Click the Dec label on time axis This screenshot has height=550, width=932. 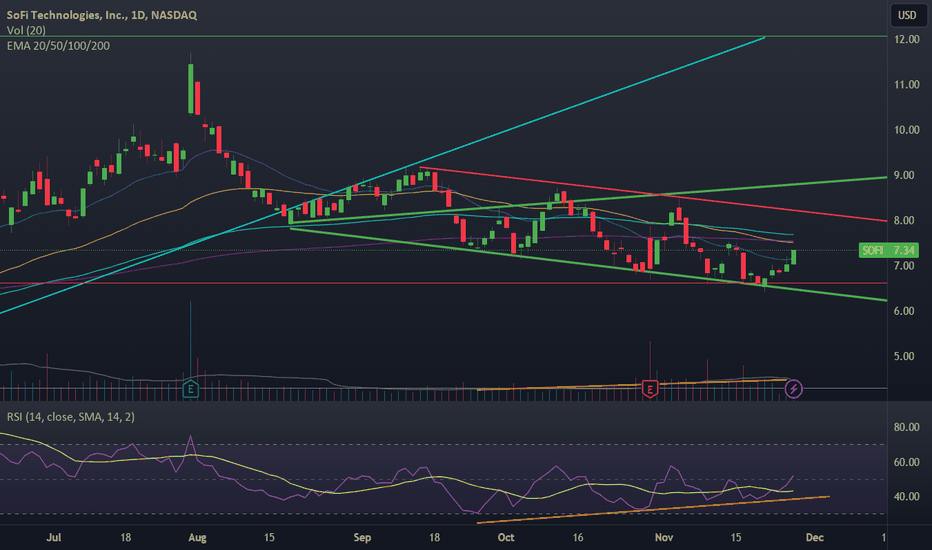coord(814,538)
